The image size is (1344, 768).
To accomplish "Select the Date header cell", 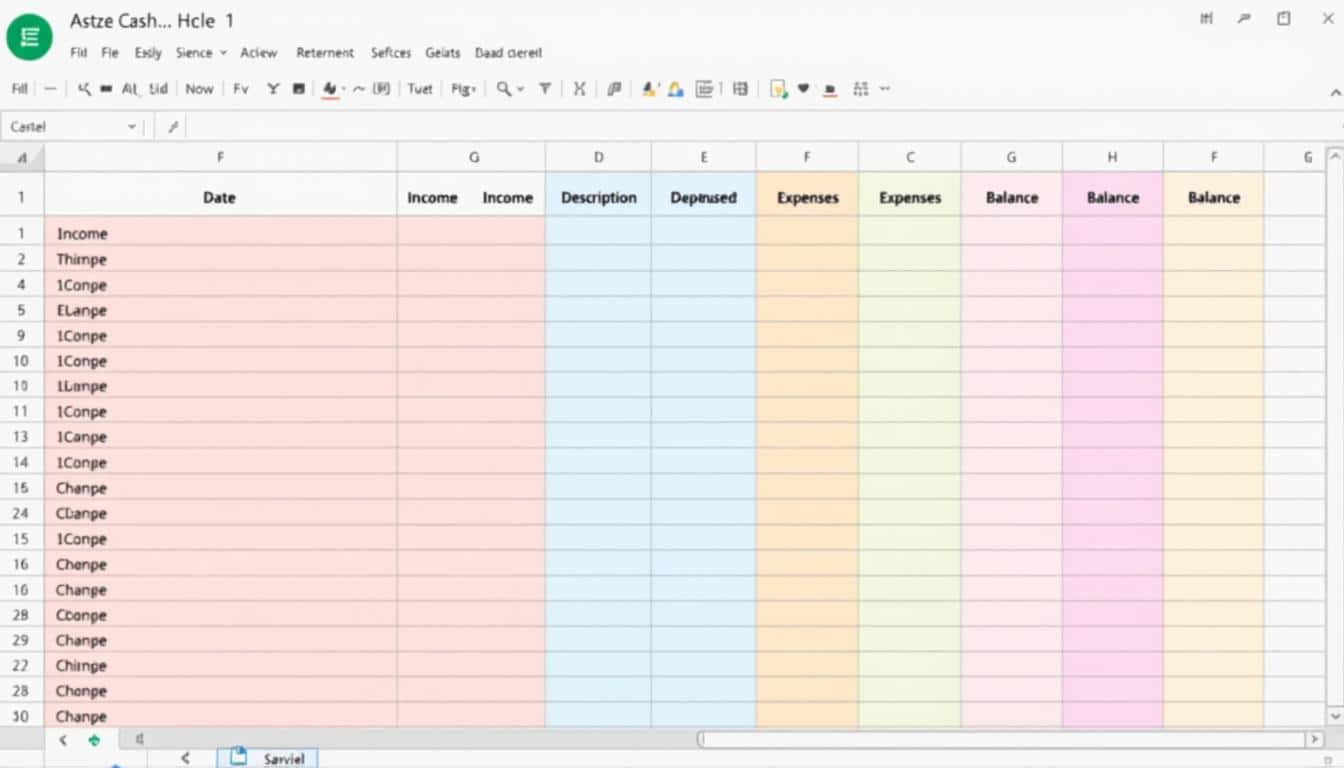I will point(220,197).
